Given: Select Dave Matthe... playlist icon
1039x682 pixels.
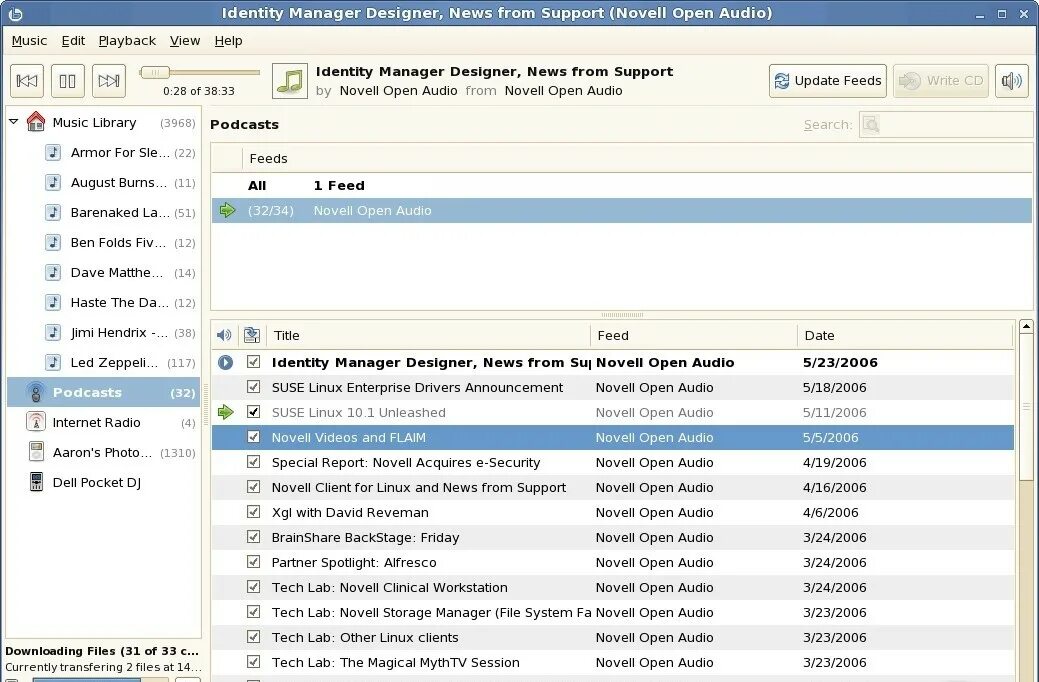Looking at the screenshot, I should click(x=53, y=272).
